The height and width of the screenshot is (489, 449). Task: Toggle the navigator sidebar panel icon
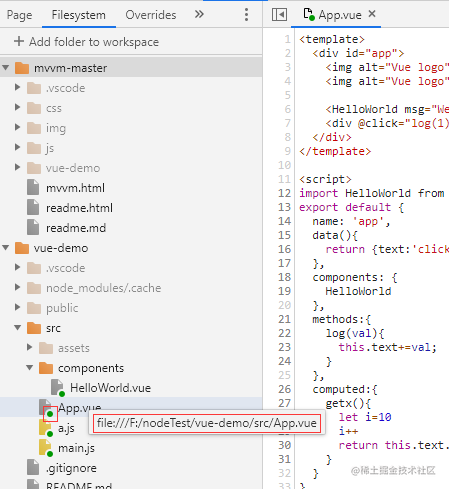pos(279,15)
